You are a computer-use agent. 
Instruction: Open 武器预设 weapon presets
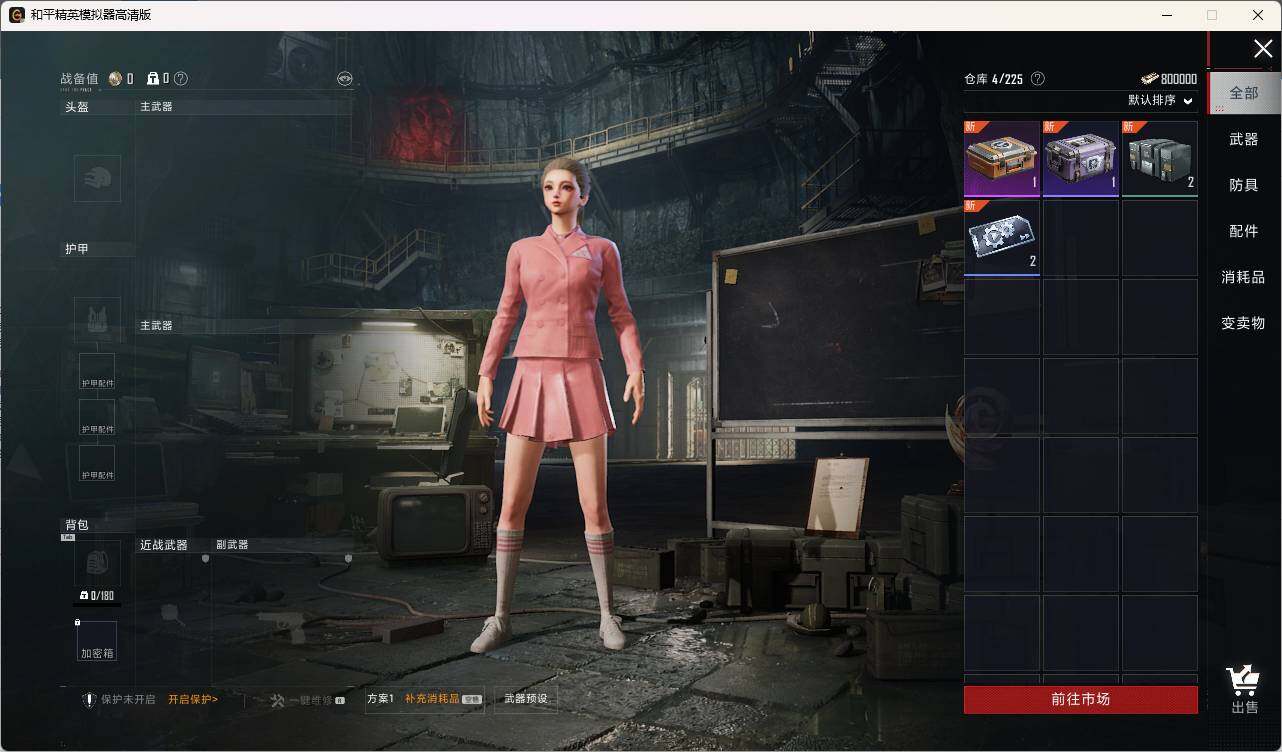[x=526, y=698]
